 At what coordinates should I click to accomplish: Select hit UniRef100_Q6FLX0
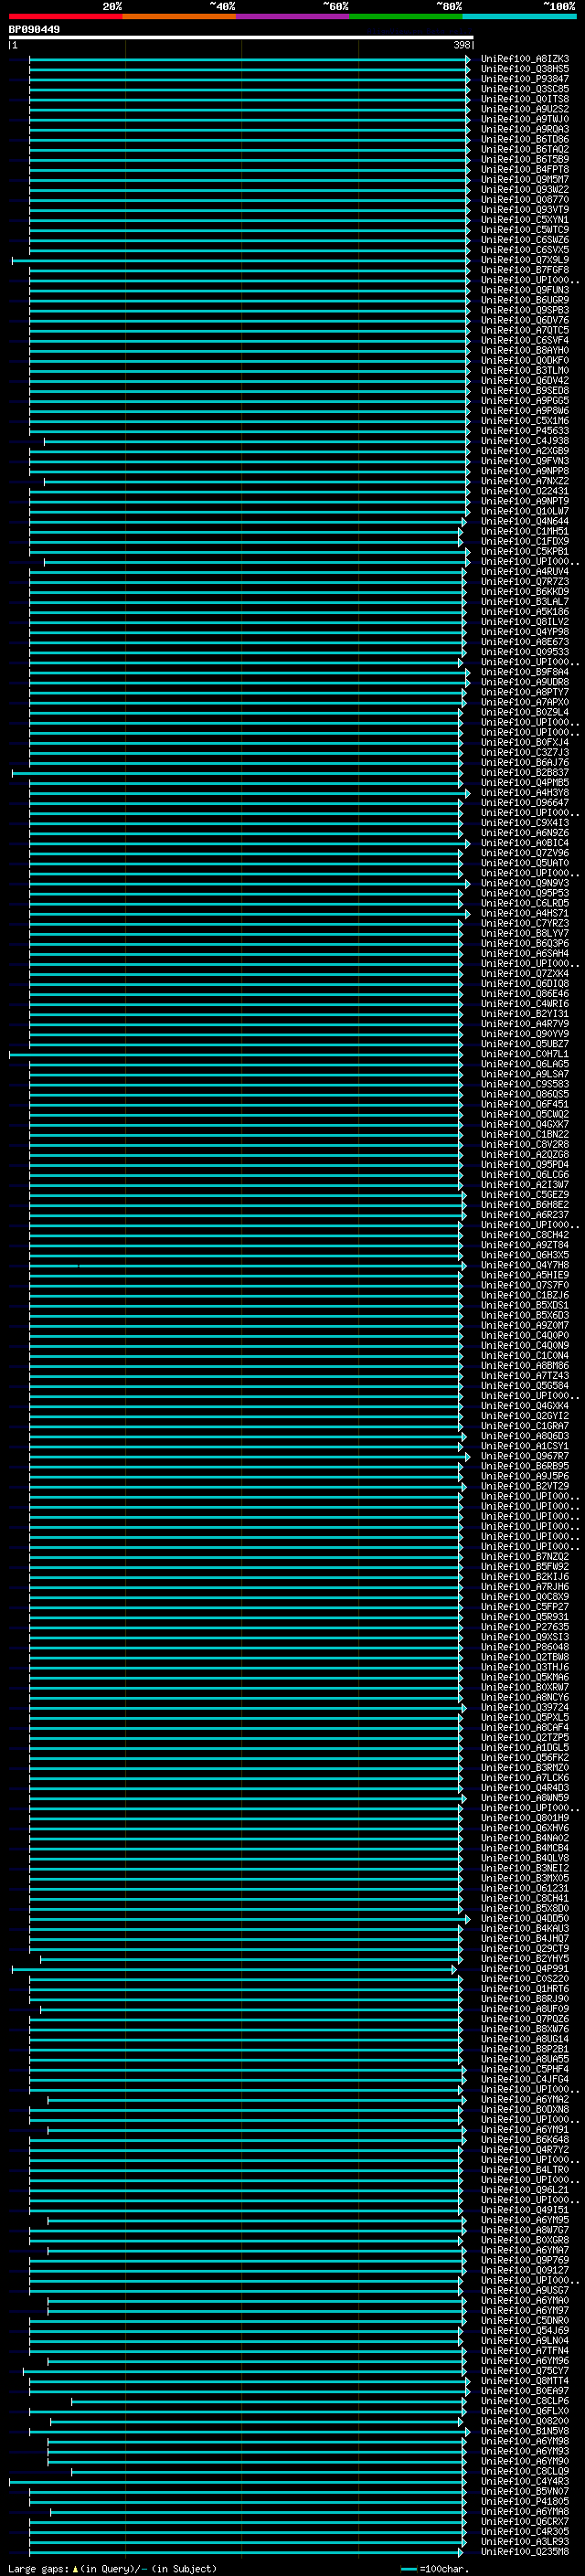pos(525,2411)
